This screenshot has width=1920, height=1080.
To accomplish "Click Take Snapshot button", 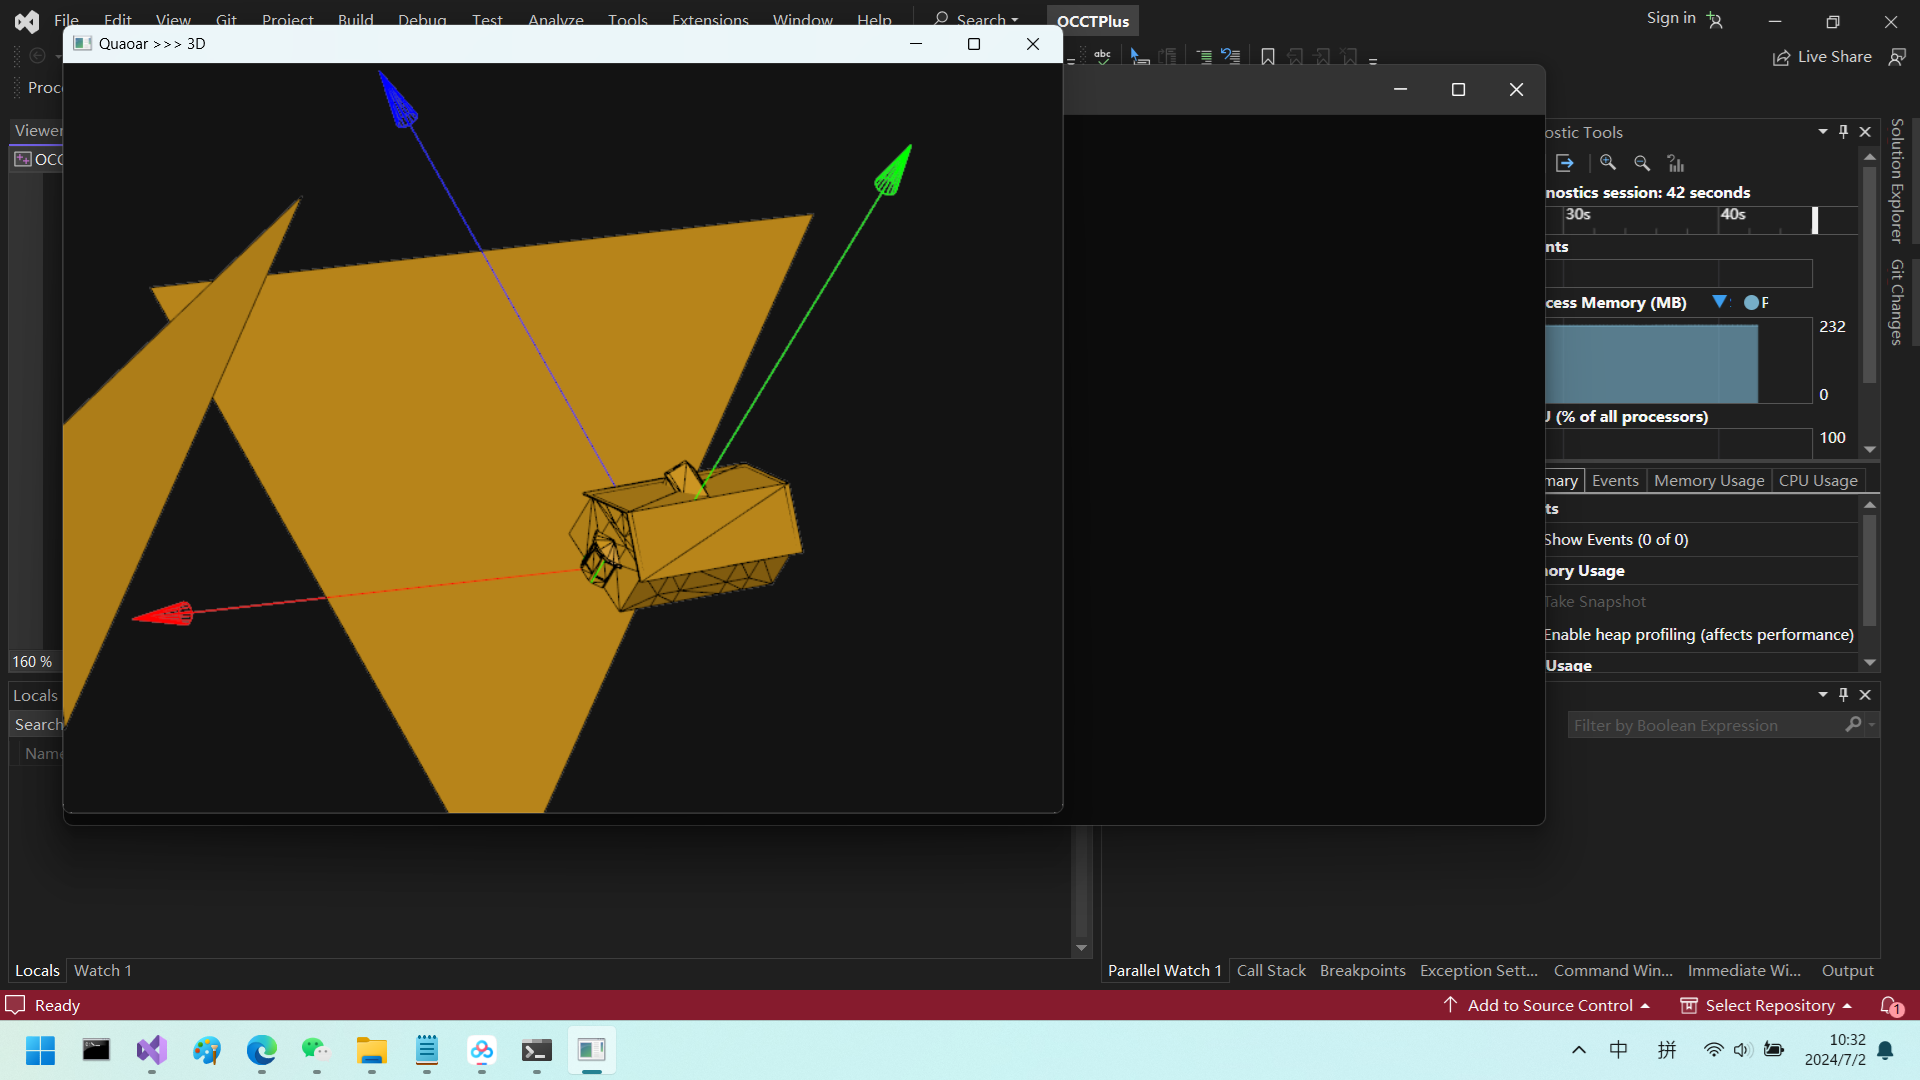I will (x=1596, y=601).
